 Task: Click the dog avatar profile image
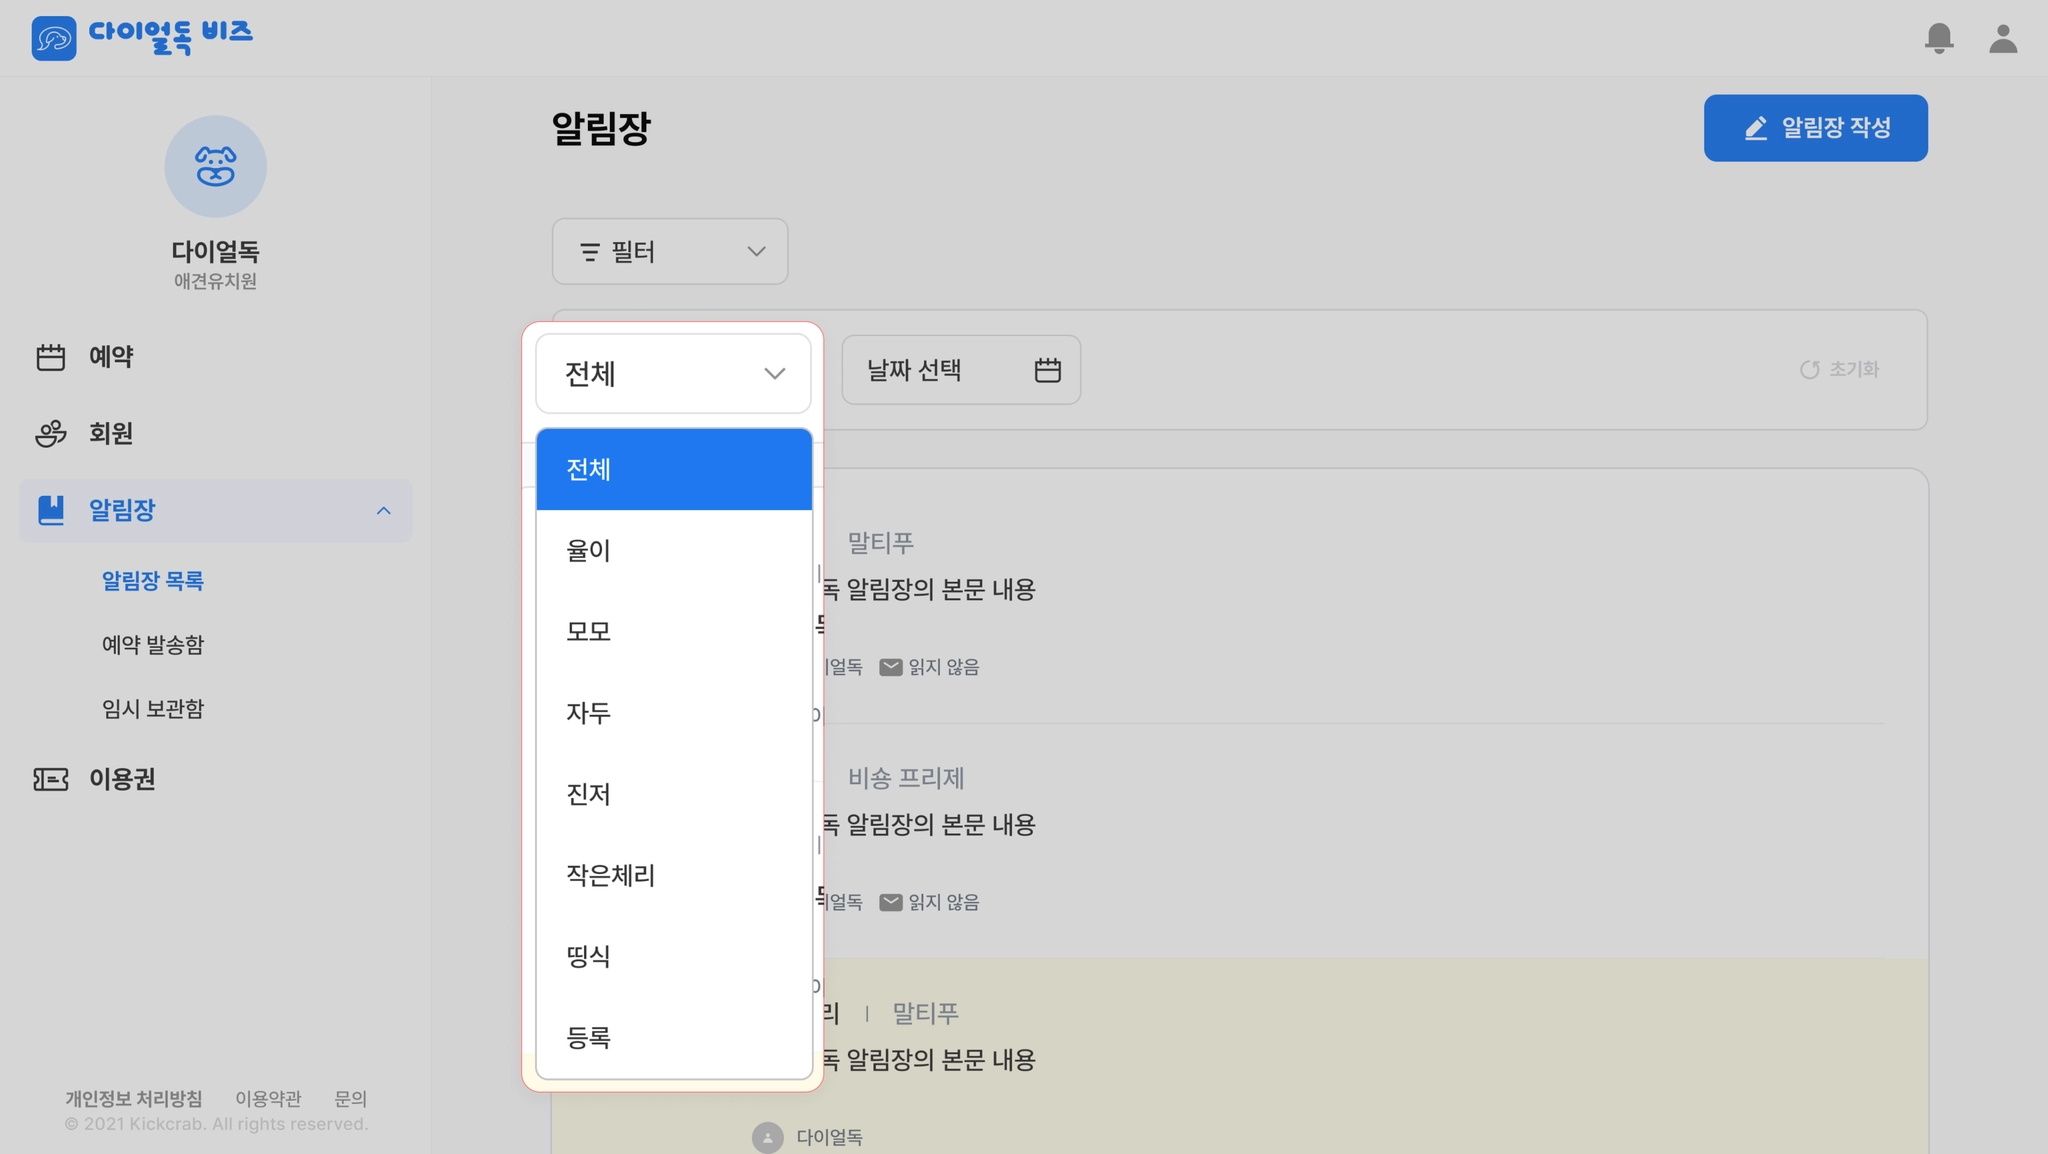(215, 166)
